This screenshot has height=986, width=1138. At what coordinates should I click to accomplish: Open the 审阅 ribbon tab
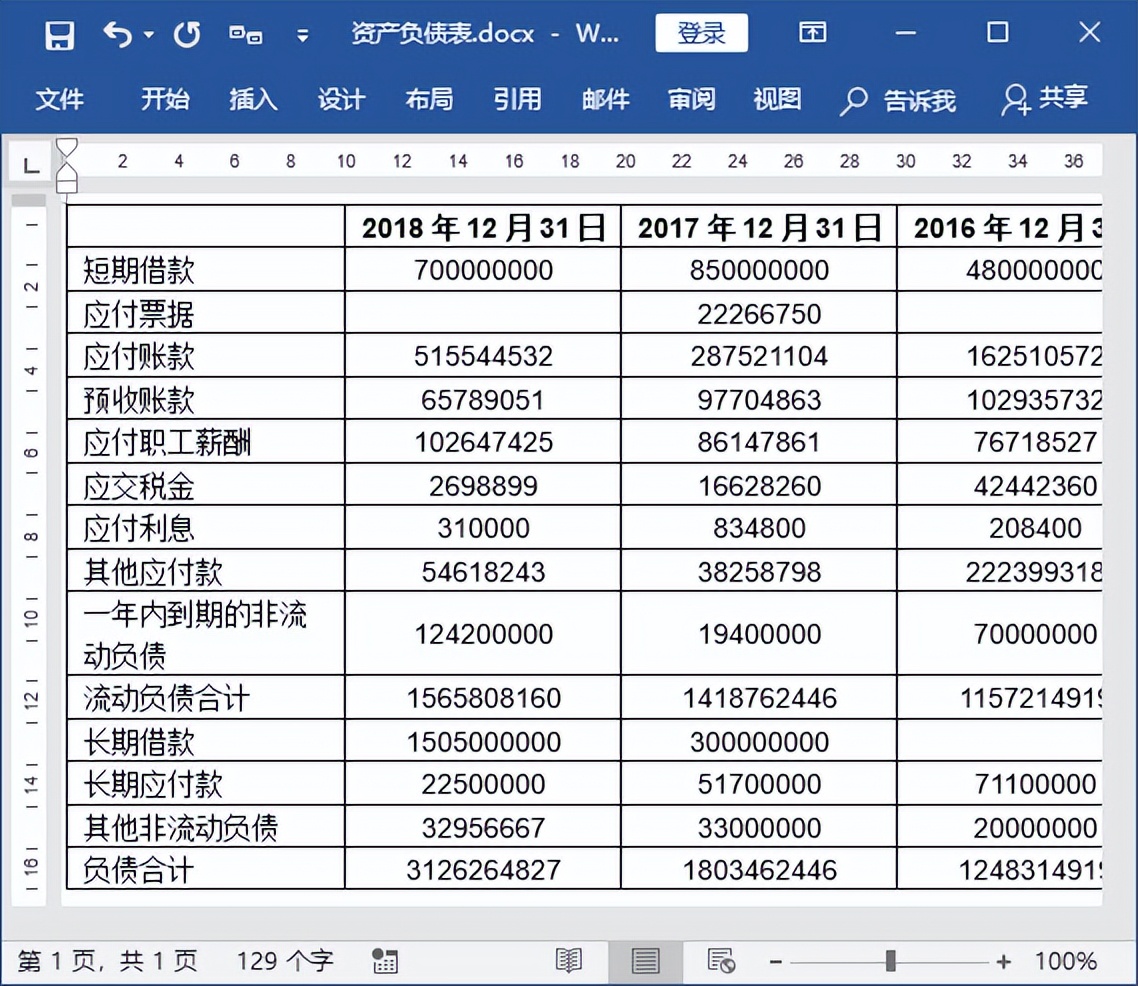click(x=690, y=99)
